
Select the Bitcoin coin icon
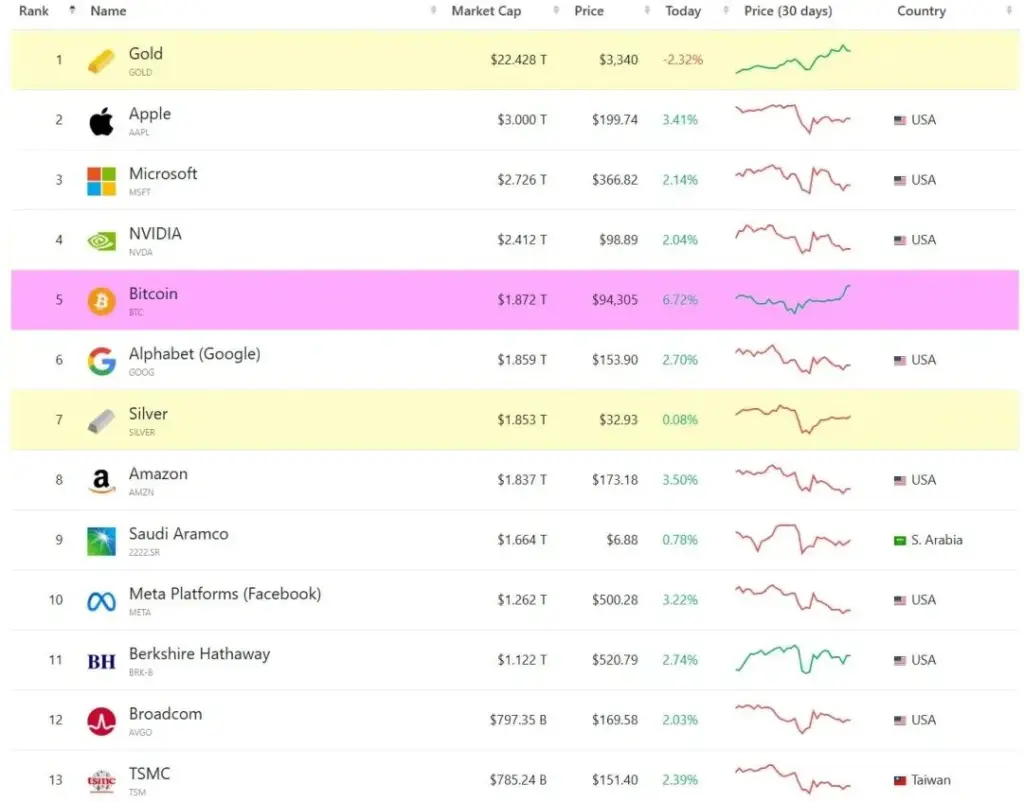pyautogui.click(x=100, y=299)
